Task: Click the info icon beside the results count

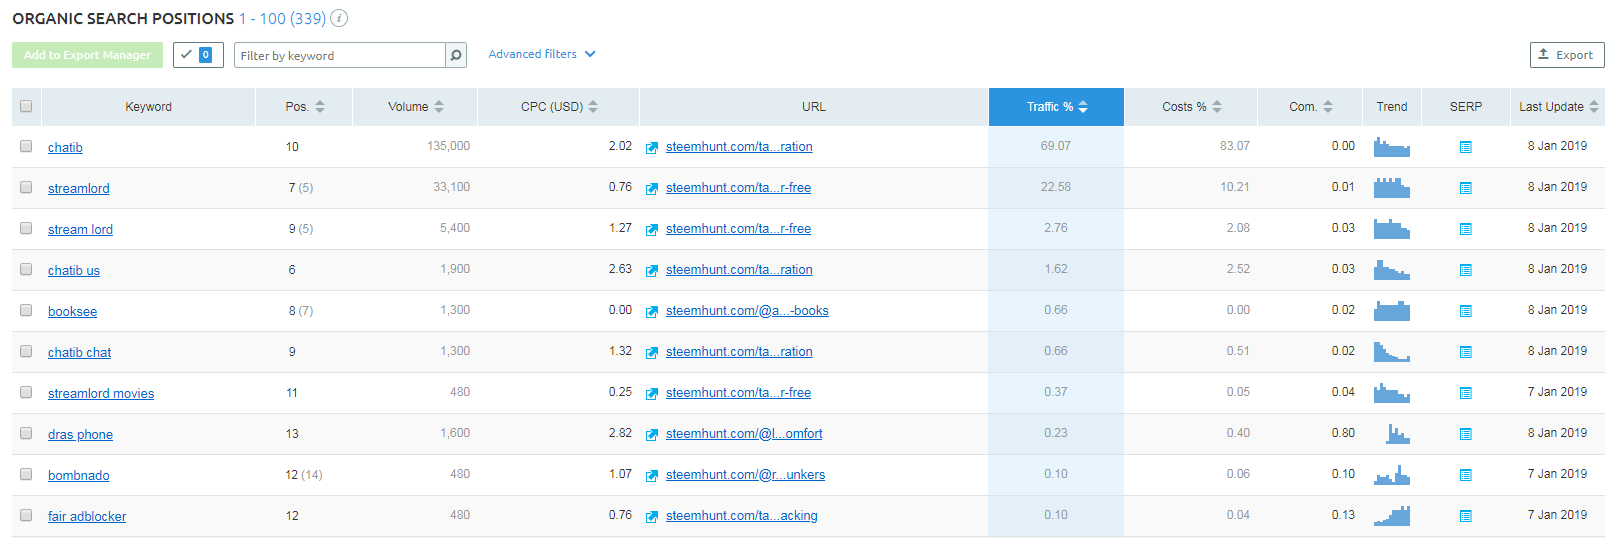Action: [339, 18]
